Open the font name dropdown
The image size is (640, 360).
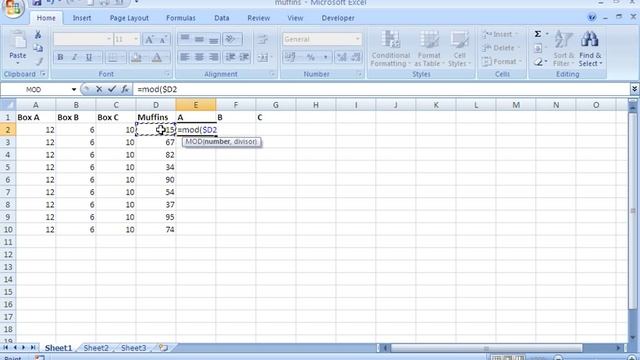tap(109, 39)
